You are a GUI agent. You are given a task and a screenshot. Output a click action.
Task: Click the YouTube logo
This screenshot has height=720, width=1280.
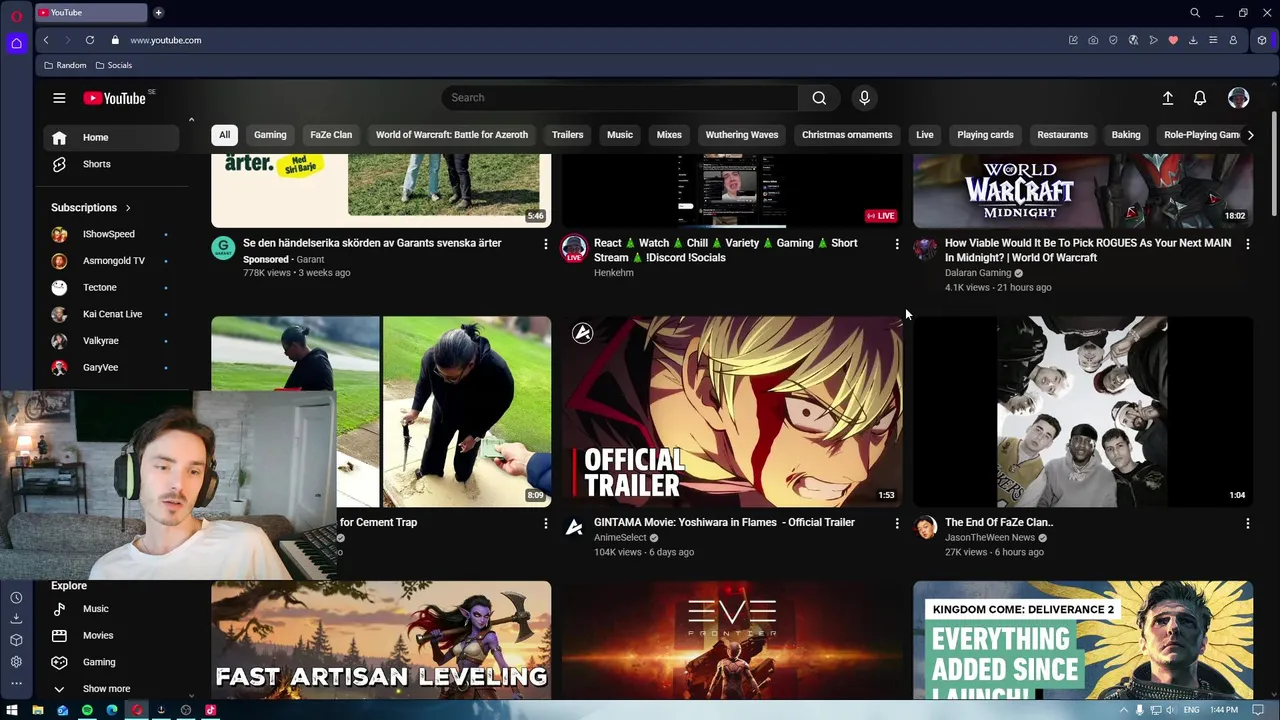coord(115,98)
